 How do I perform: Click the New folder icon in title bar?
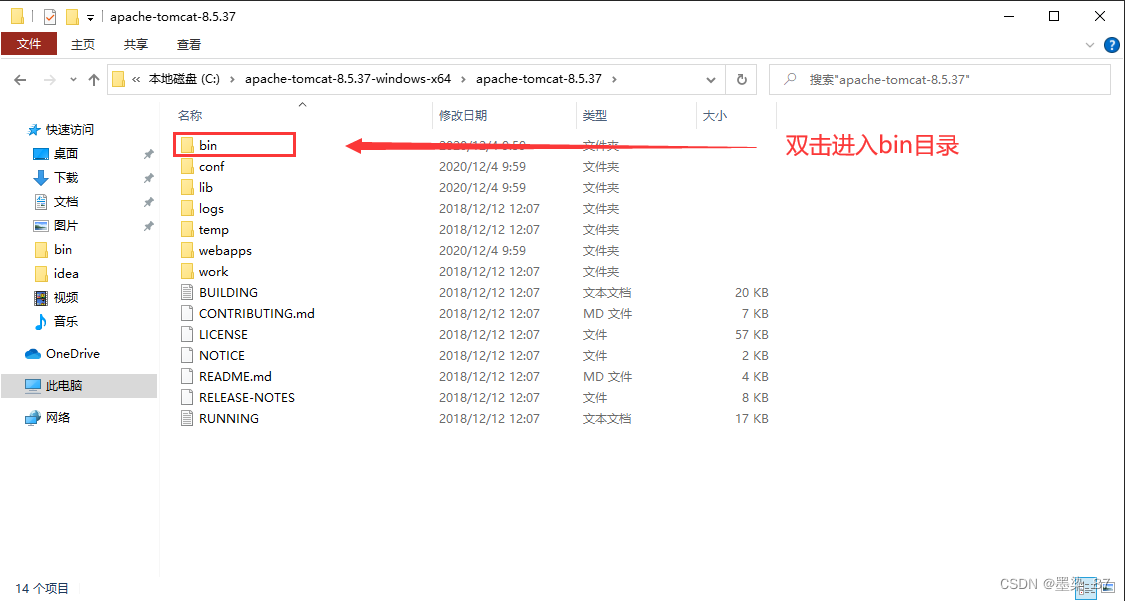pos(72,16)
